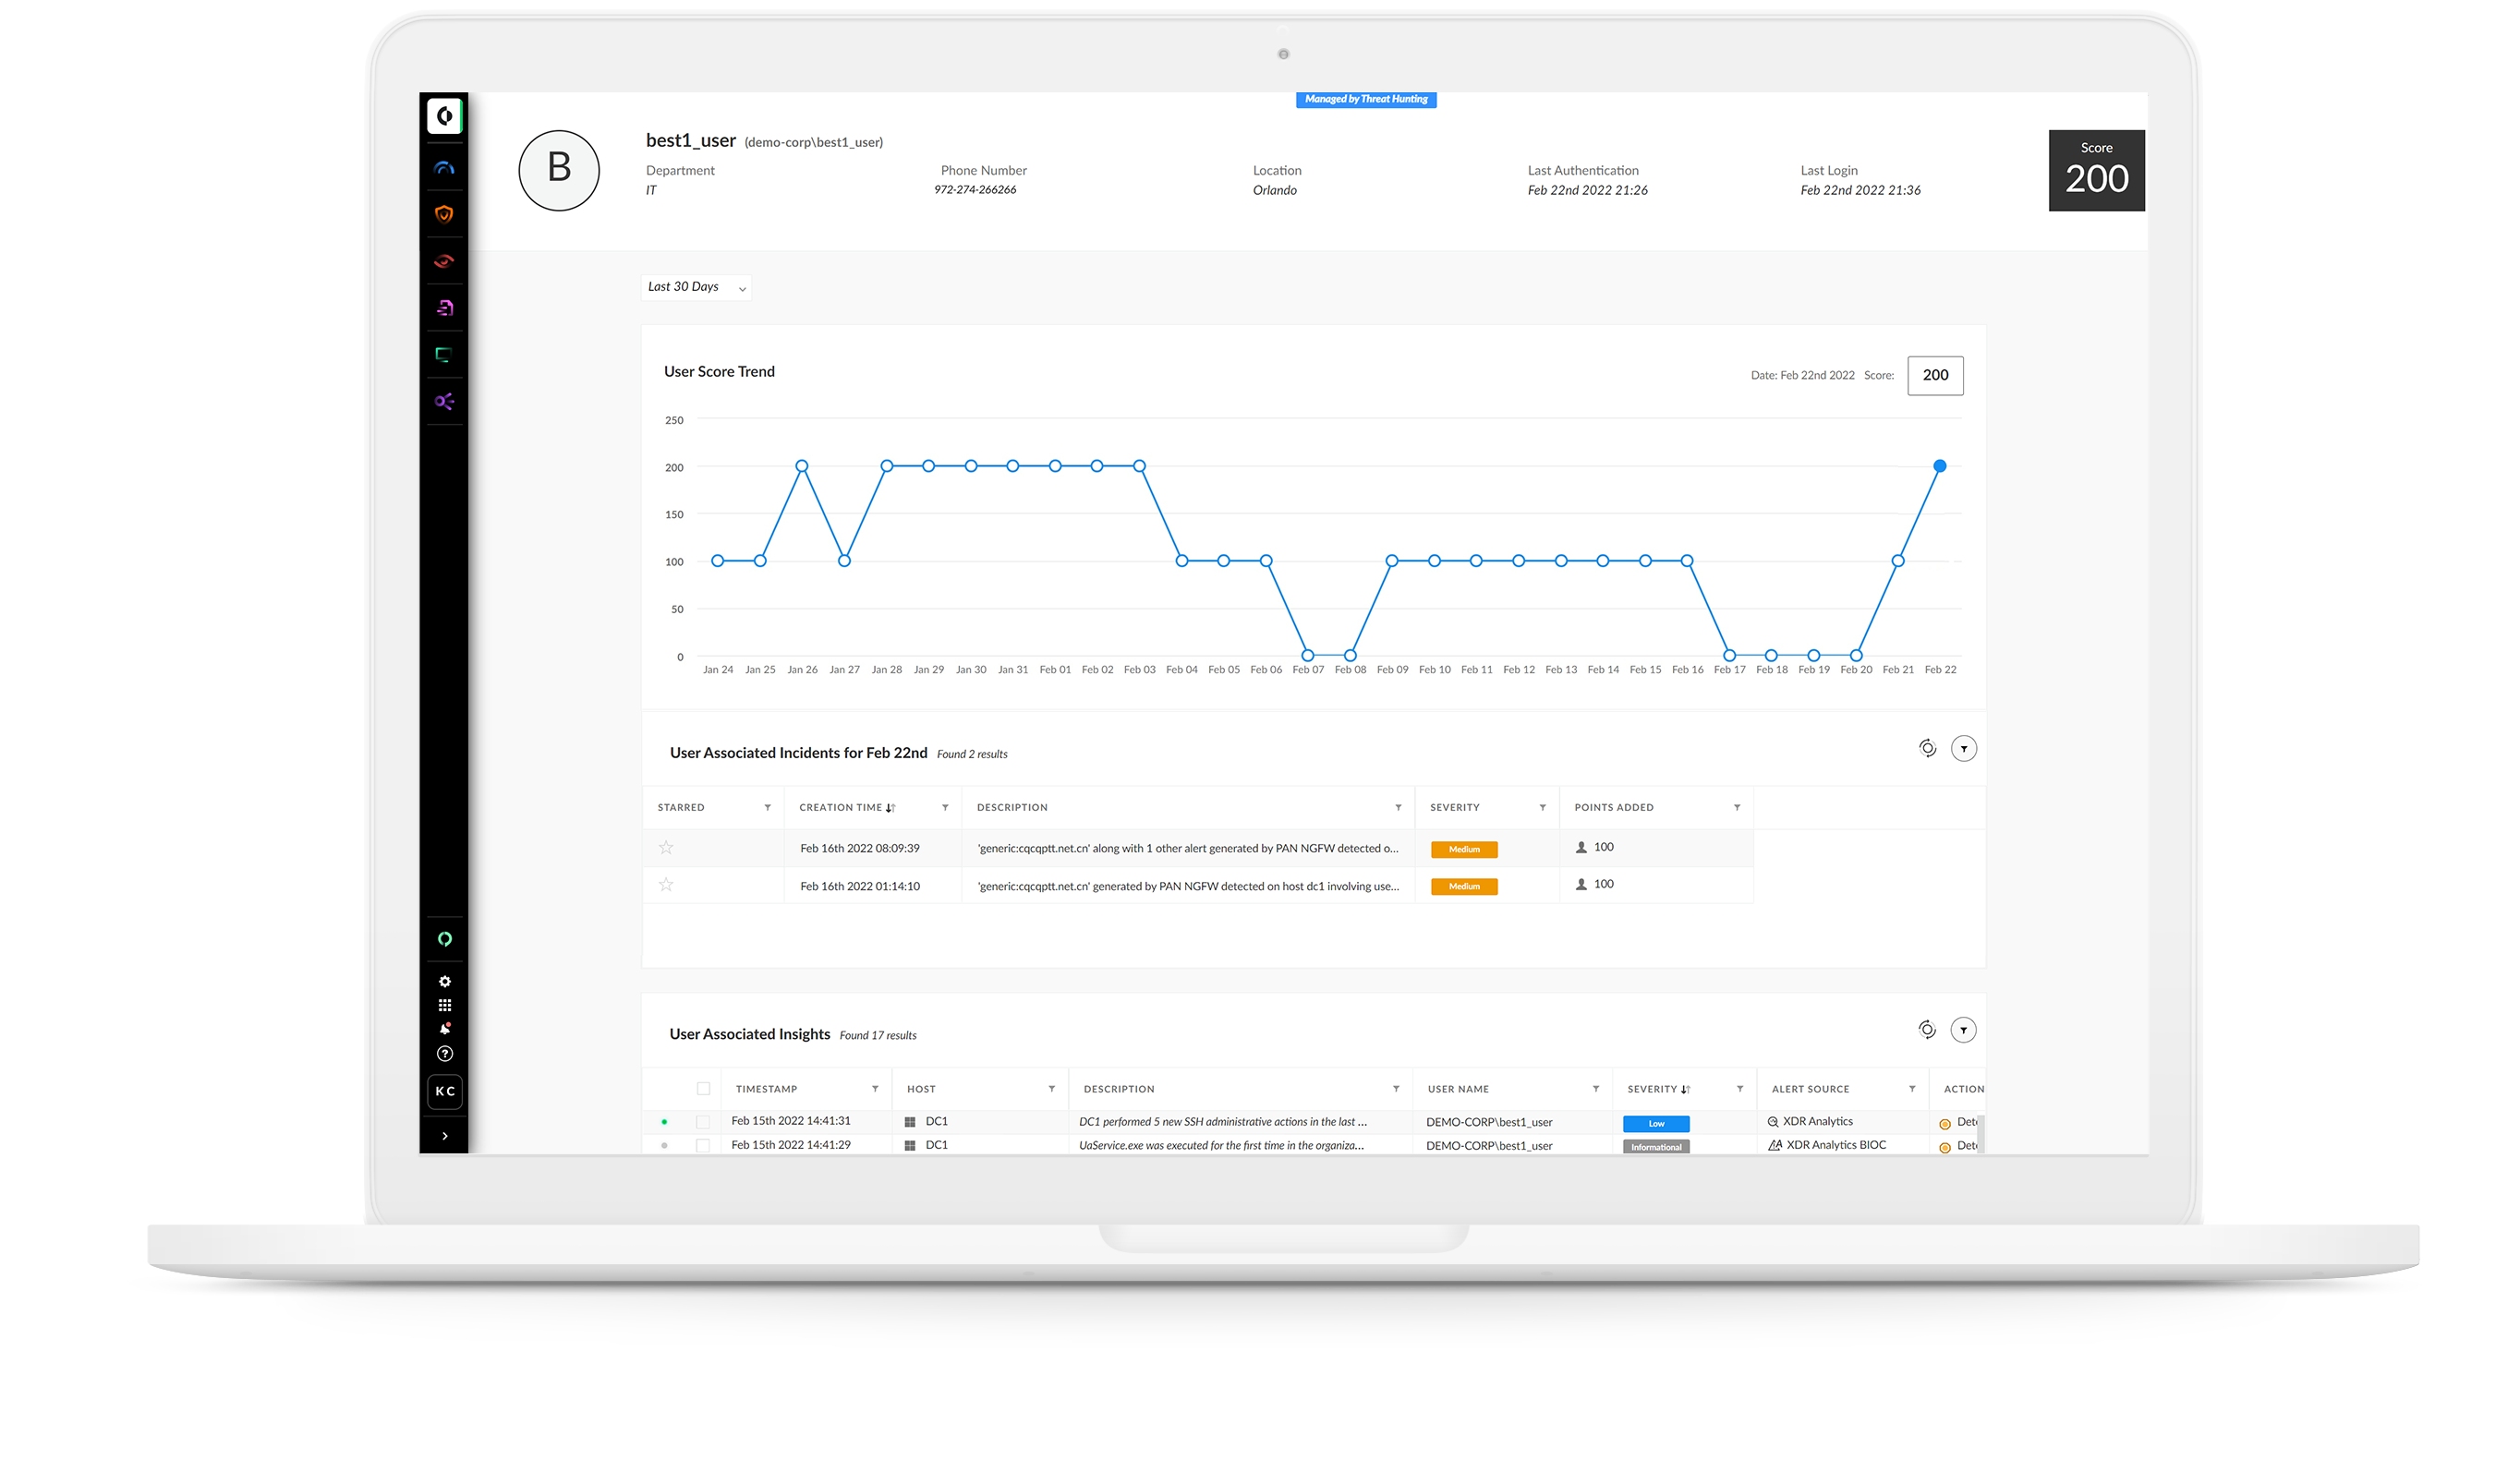2520x1472 pixels.
Task: Open the Points Added filter funnel
Action: click(x=1736, y=806)
